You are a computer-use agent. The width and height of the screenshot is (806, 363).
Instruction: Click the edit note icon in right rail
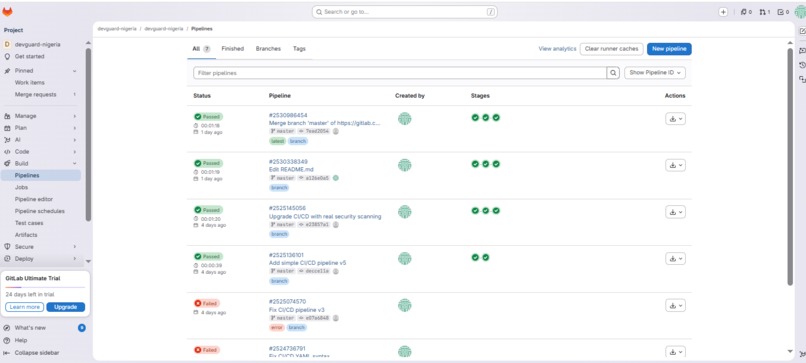click(802, 31)
